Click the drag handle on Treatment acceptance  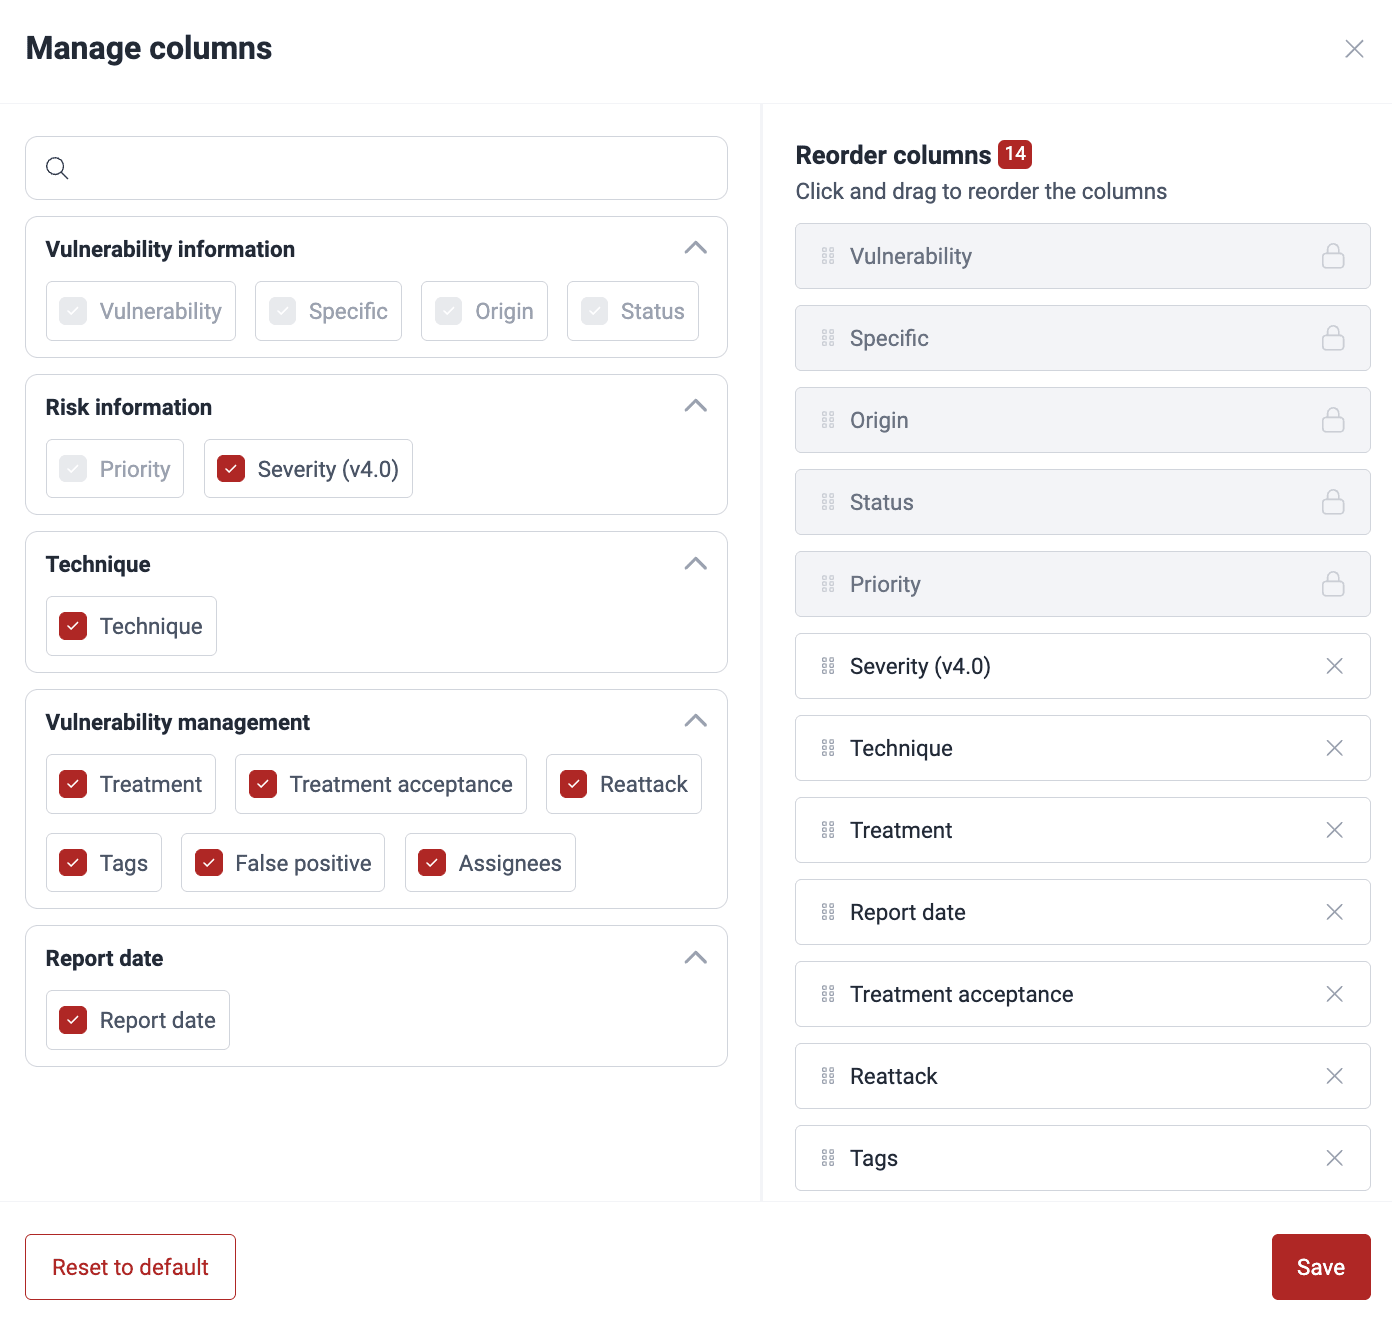pyautogui.click(x=827, y=994)
